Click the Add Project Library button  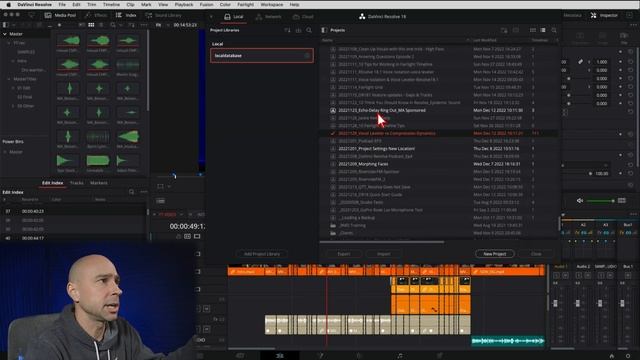262,254
